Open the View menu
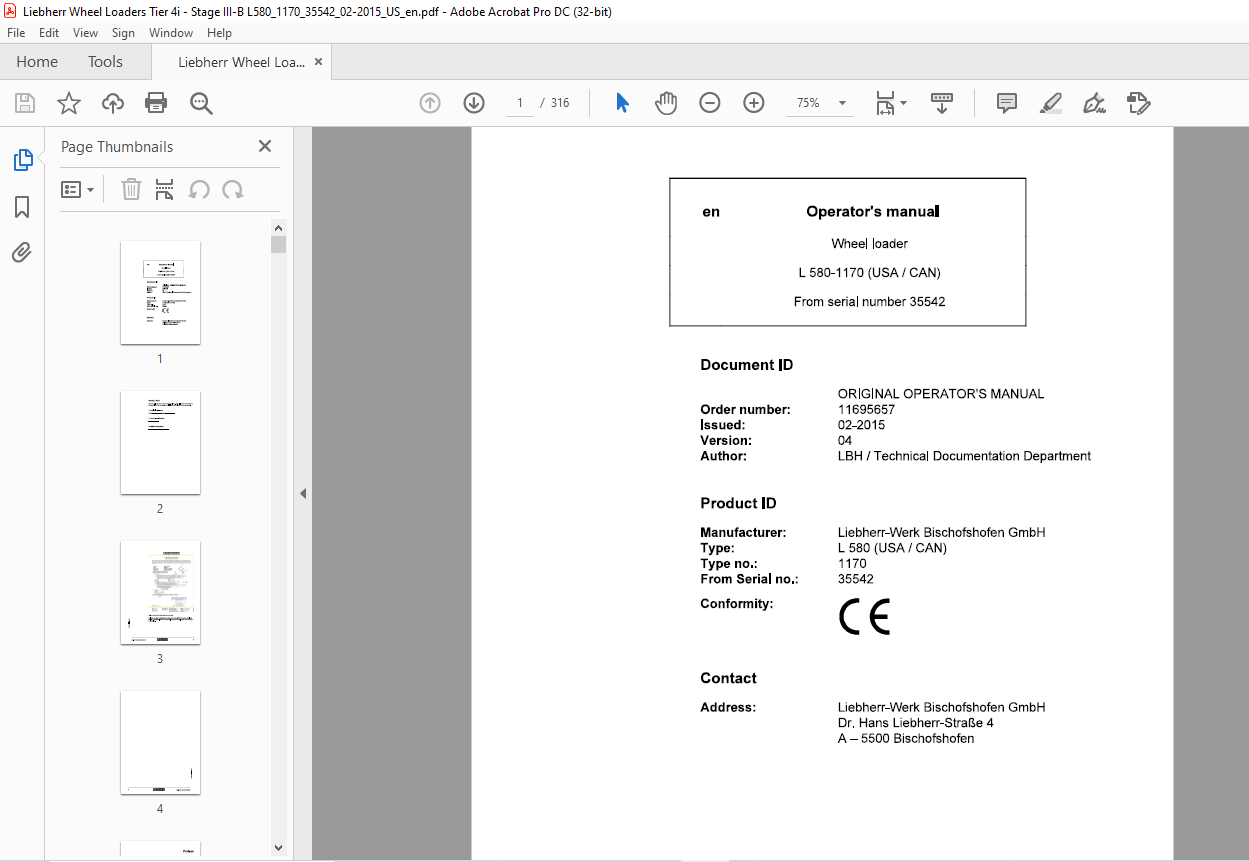 [x=85, y=33]
